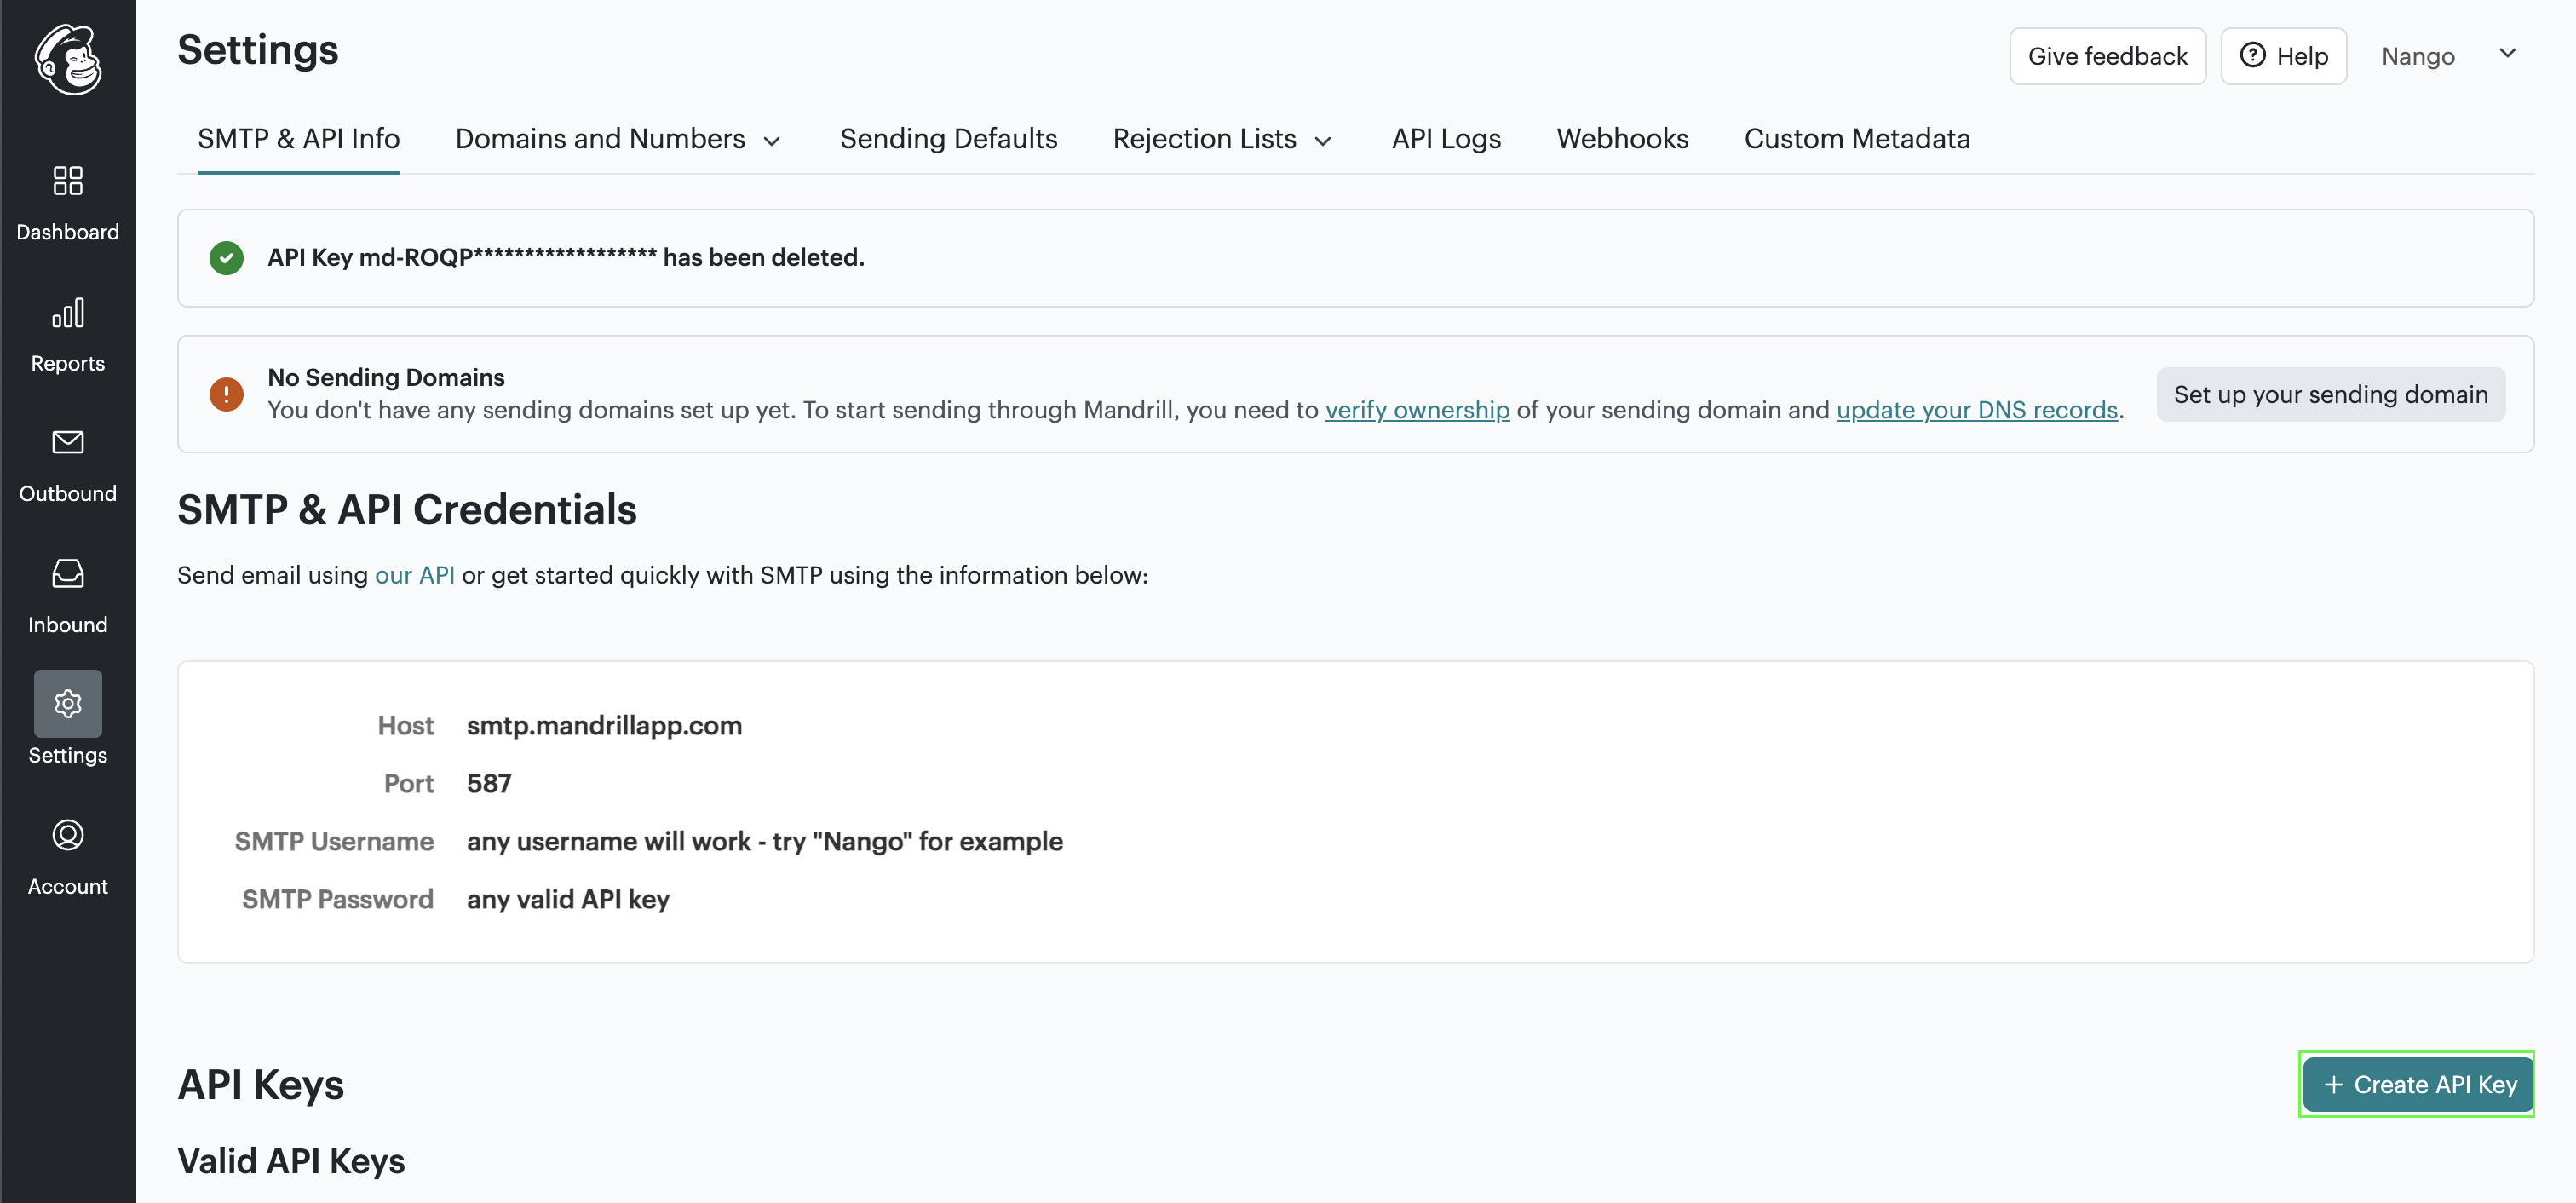Open the Dashboard grid icon
The width and height of the screenshot is (2576, 1203).
tap(68, 181)
